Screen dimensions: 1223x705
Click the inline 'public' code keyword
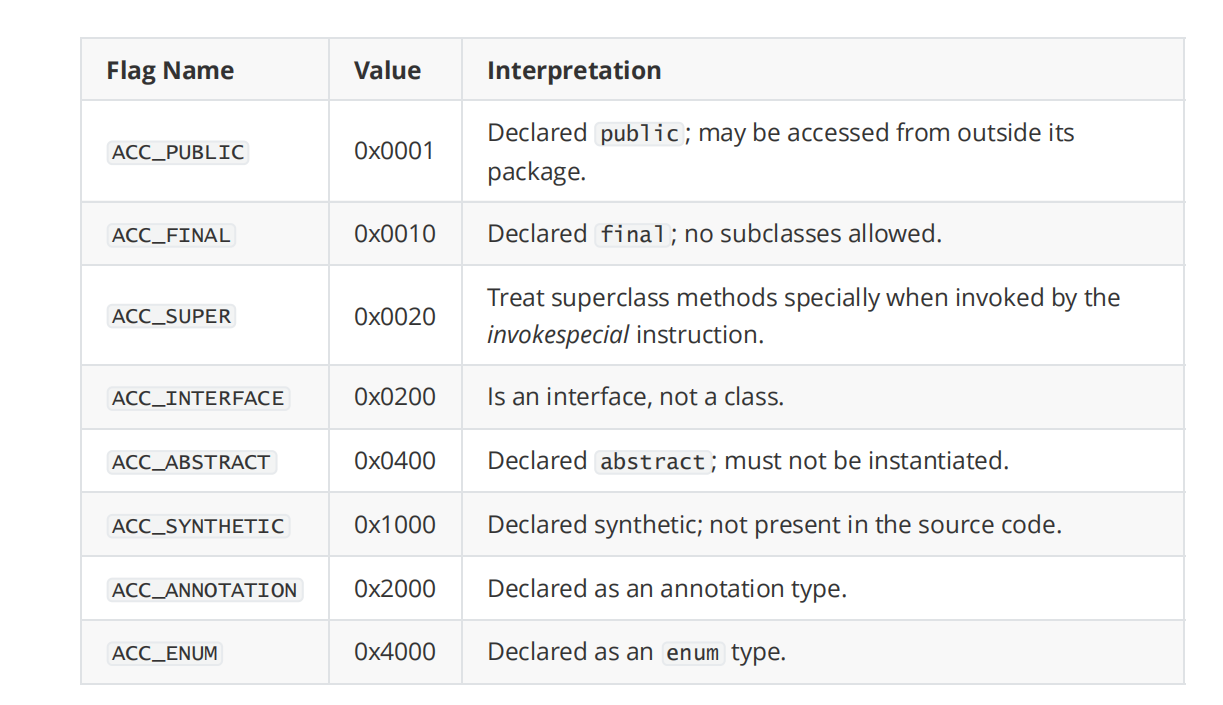[x=639, y=134]
